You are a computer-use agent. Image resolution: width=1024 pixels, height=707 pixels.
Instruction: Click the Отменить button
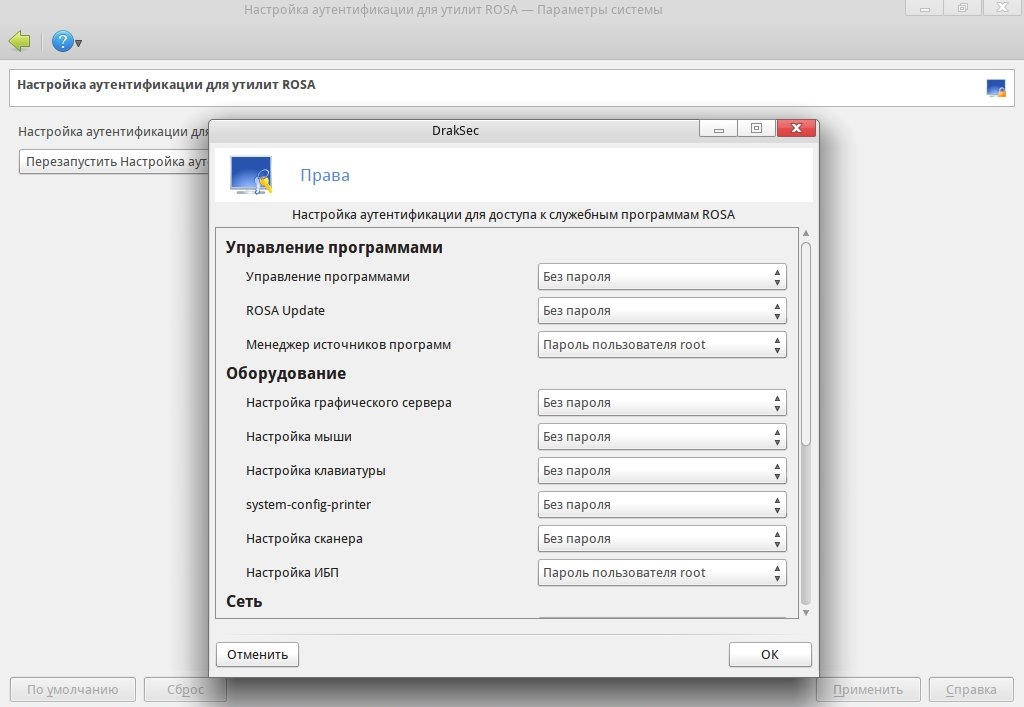tap(257, 654)
